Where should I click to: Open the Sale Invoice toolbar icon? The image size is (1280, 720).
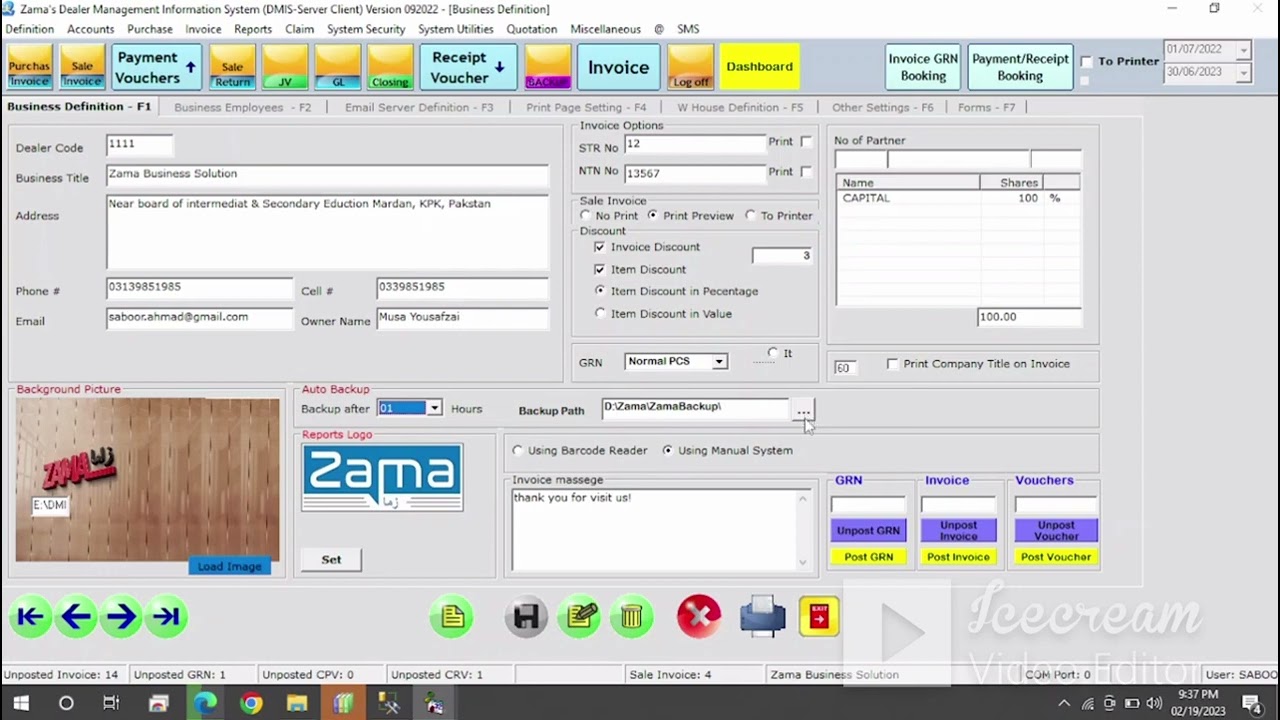82,67
